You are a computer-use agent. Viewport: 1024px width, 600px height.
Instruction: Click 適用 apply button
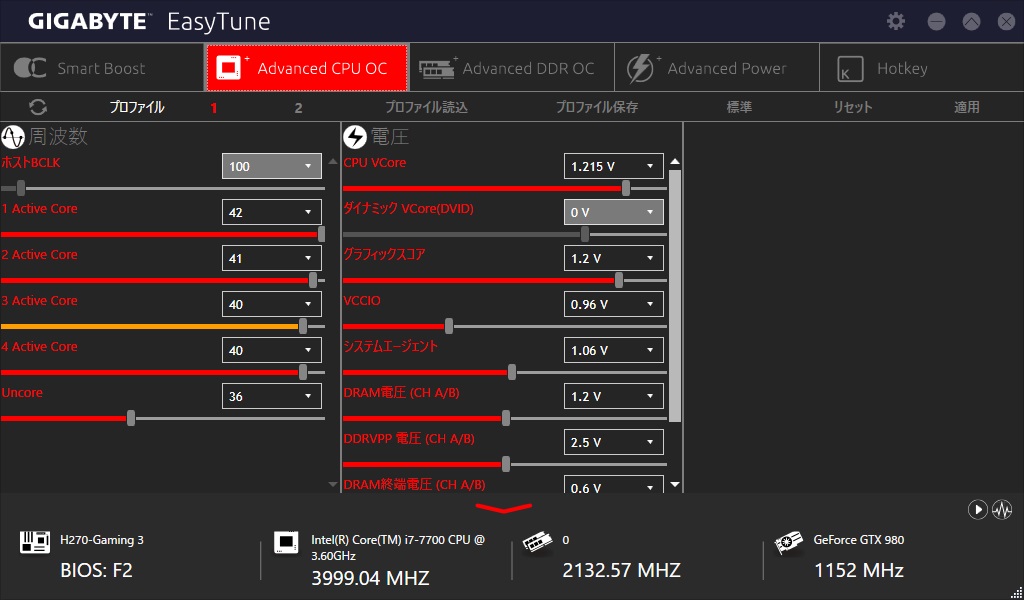click(967, 107)
